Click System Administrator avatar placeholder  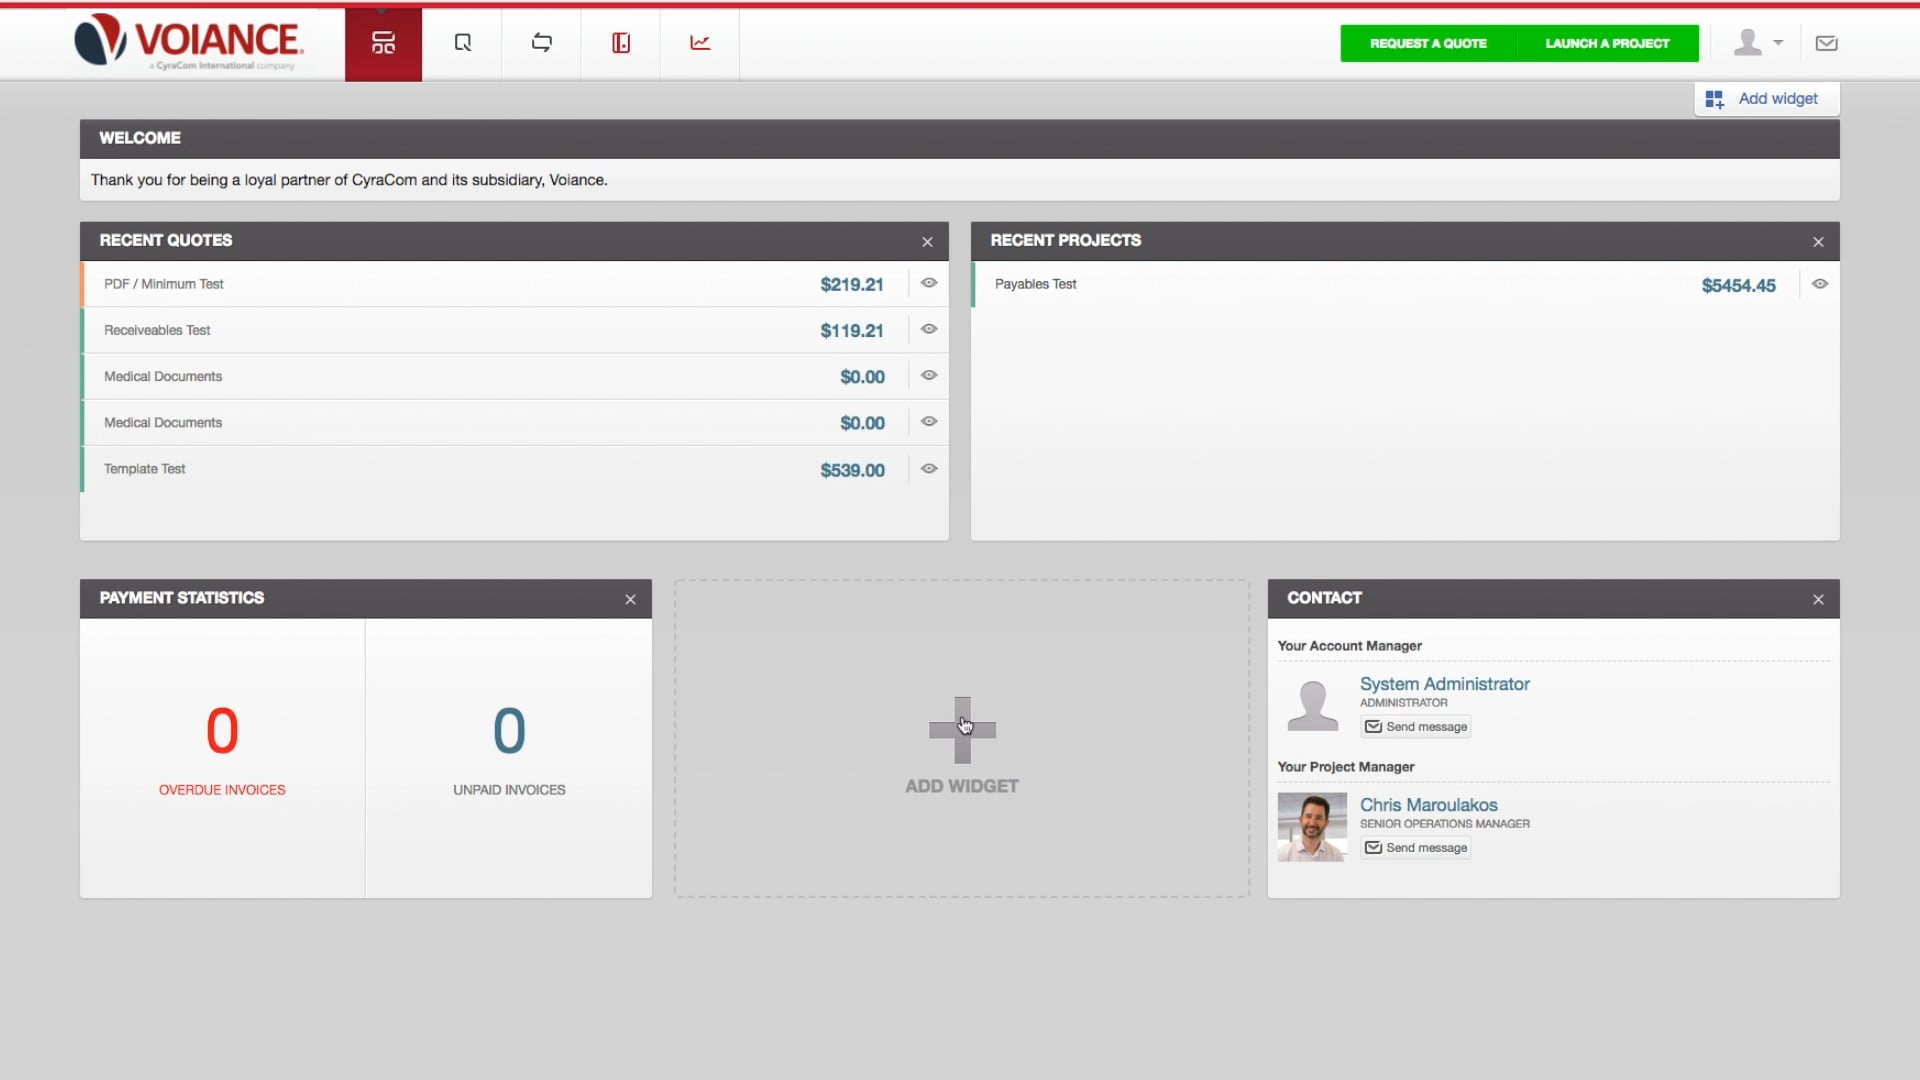pos(1312,706)
